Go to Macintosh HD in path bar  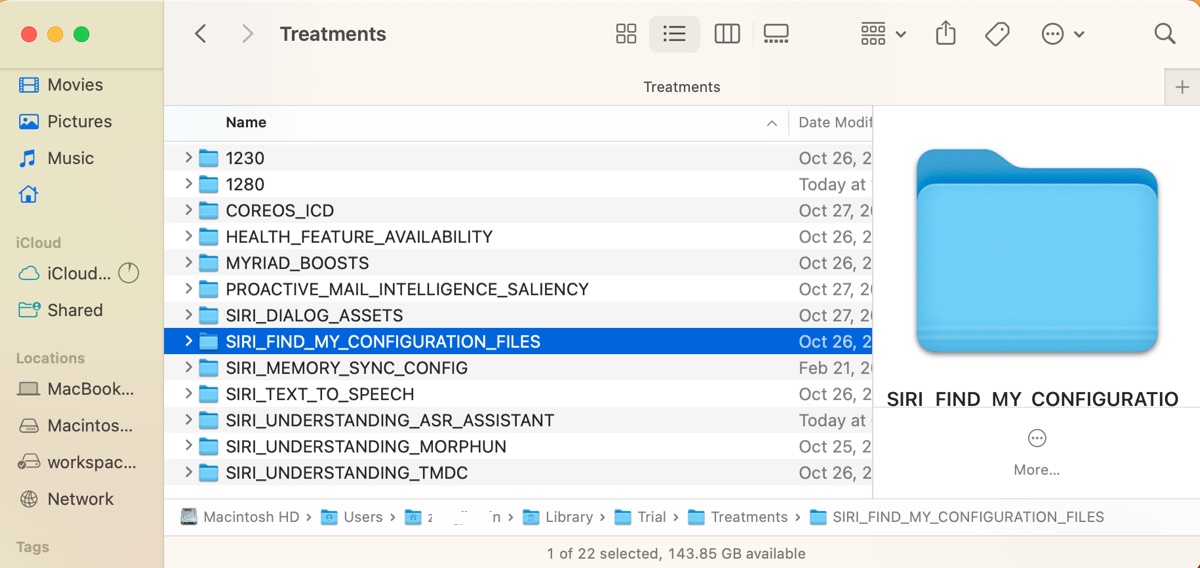pos(240,517)
